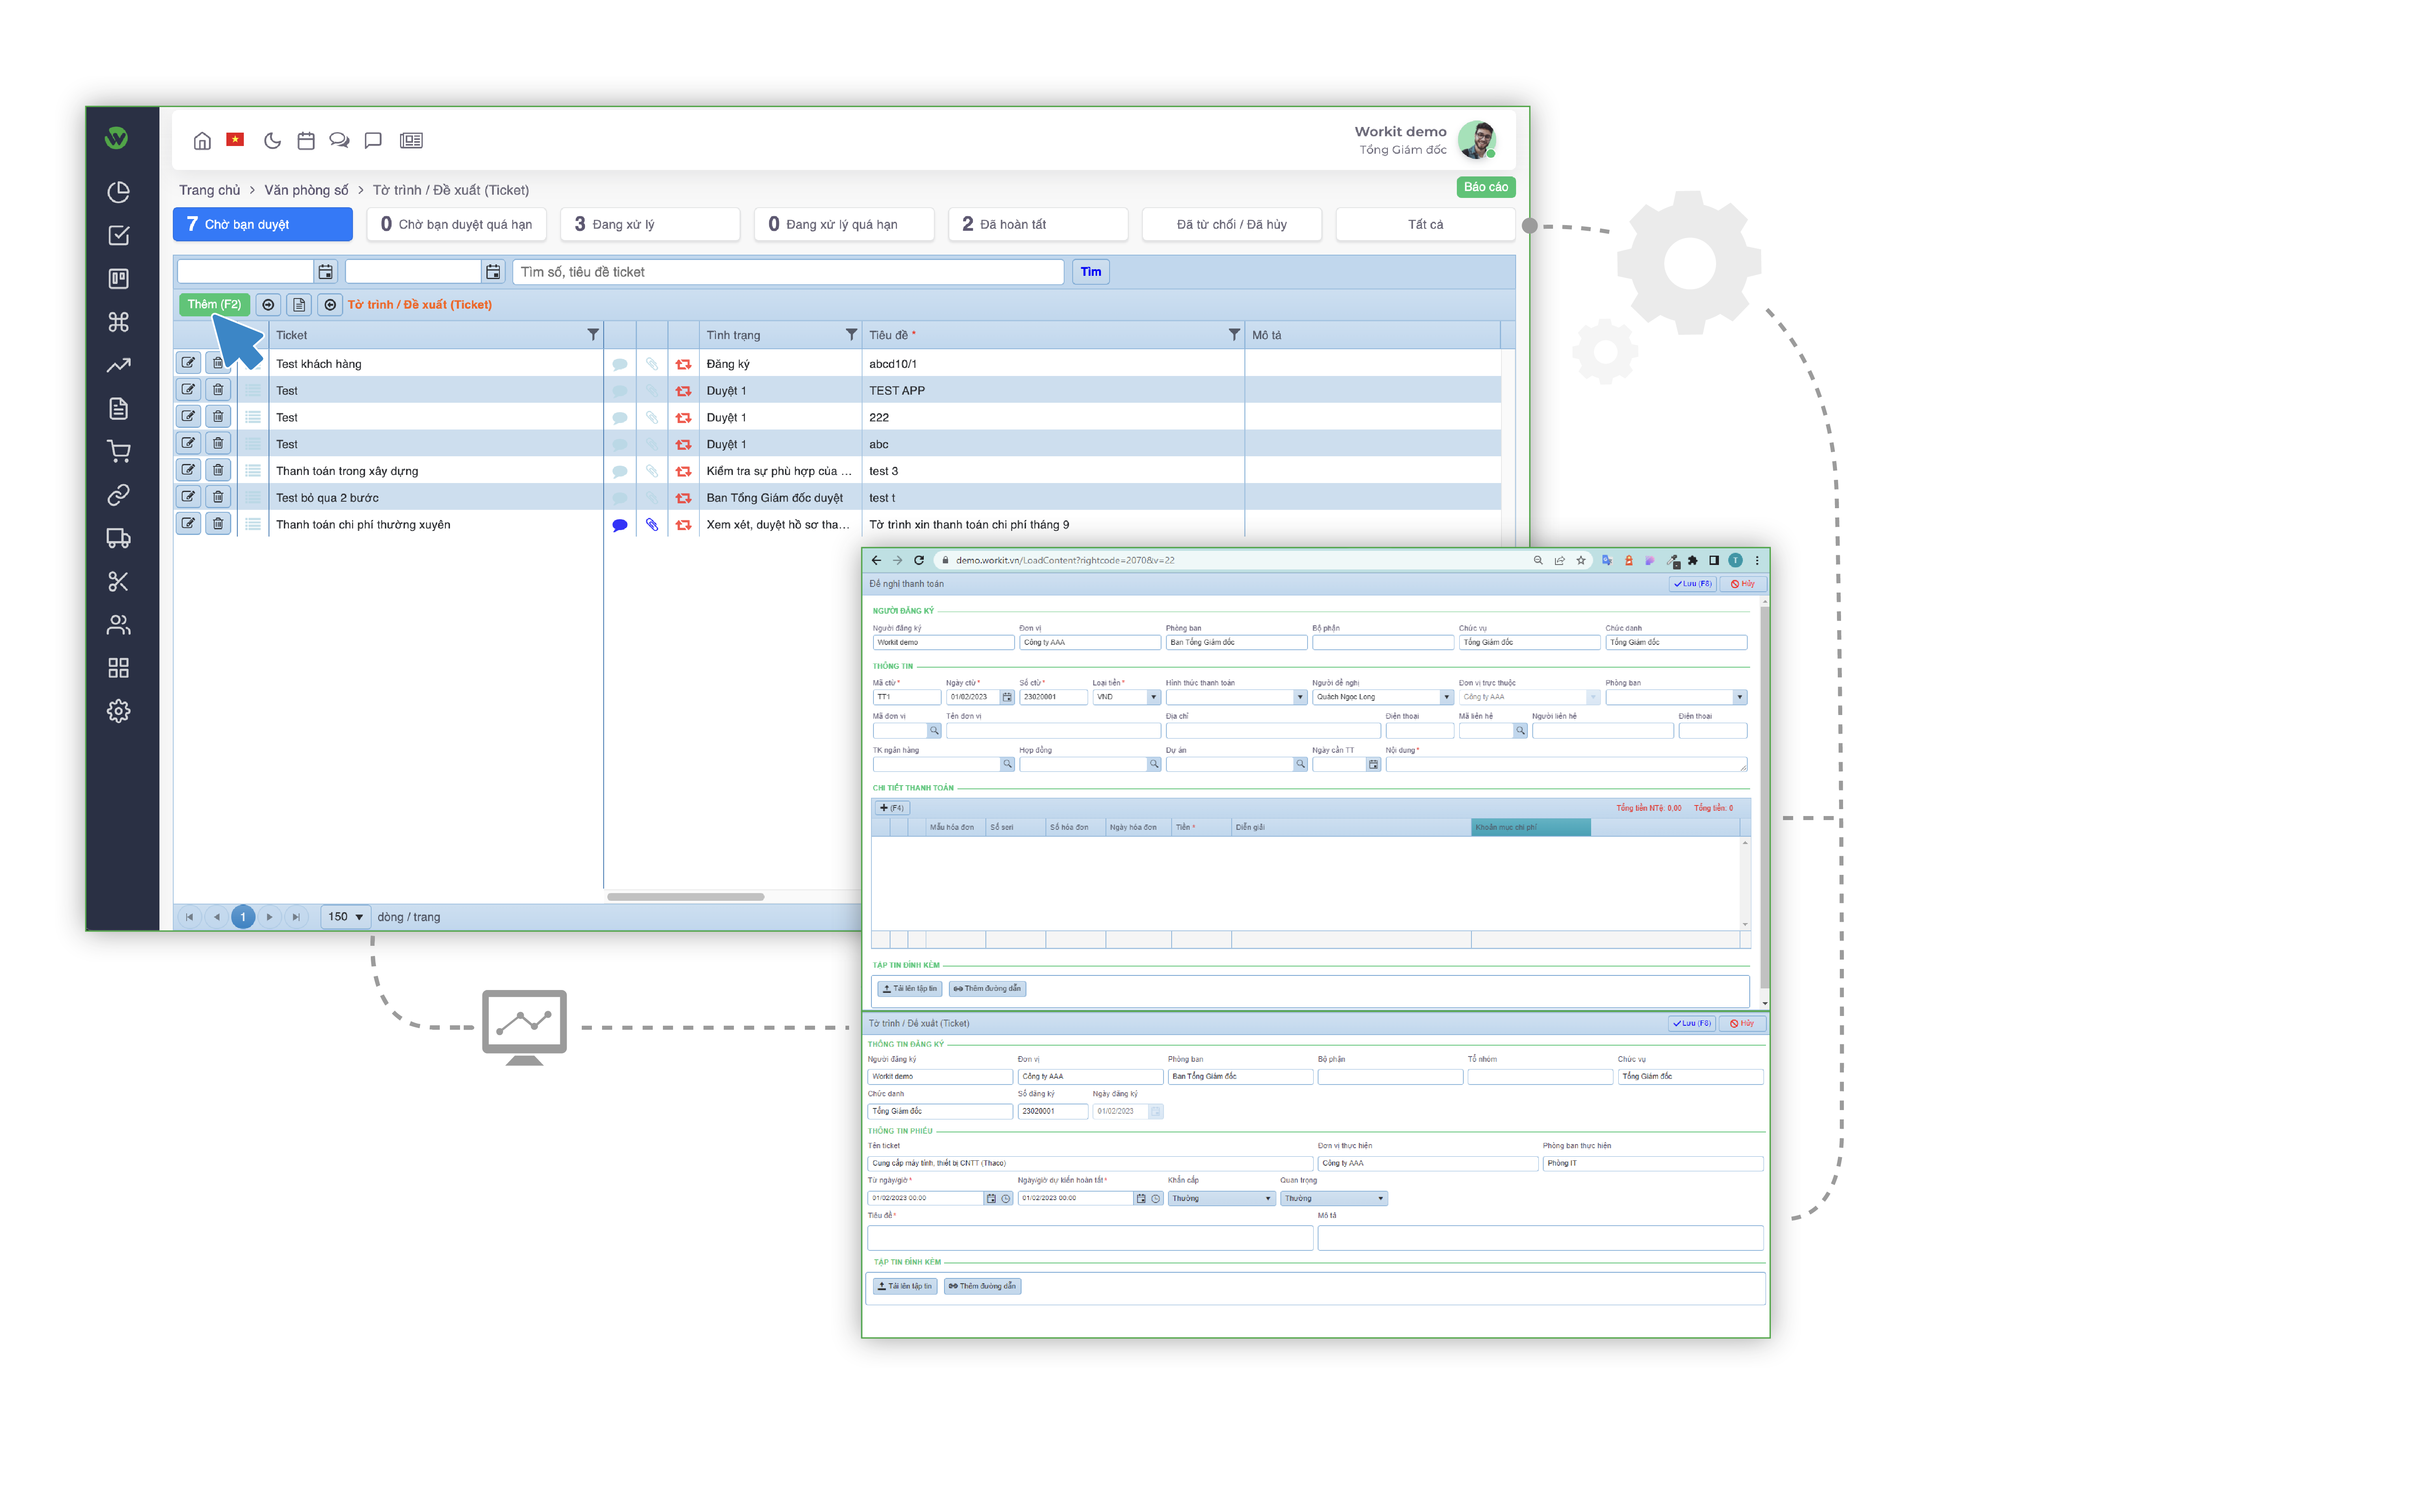
Task: Open the users icon in sidebar
Action: (x=119, y=625)
